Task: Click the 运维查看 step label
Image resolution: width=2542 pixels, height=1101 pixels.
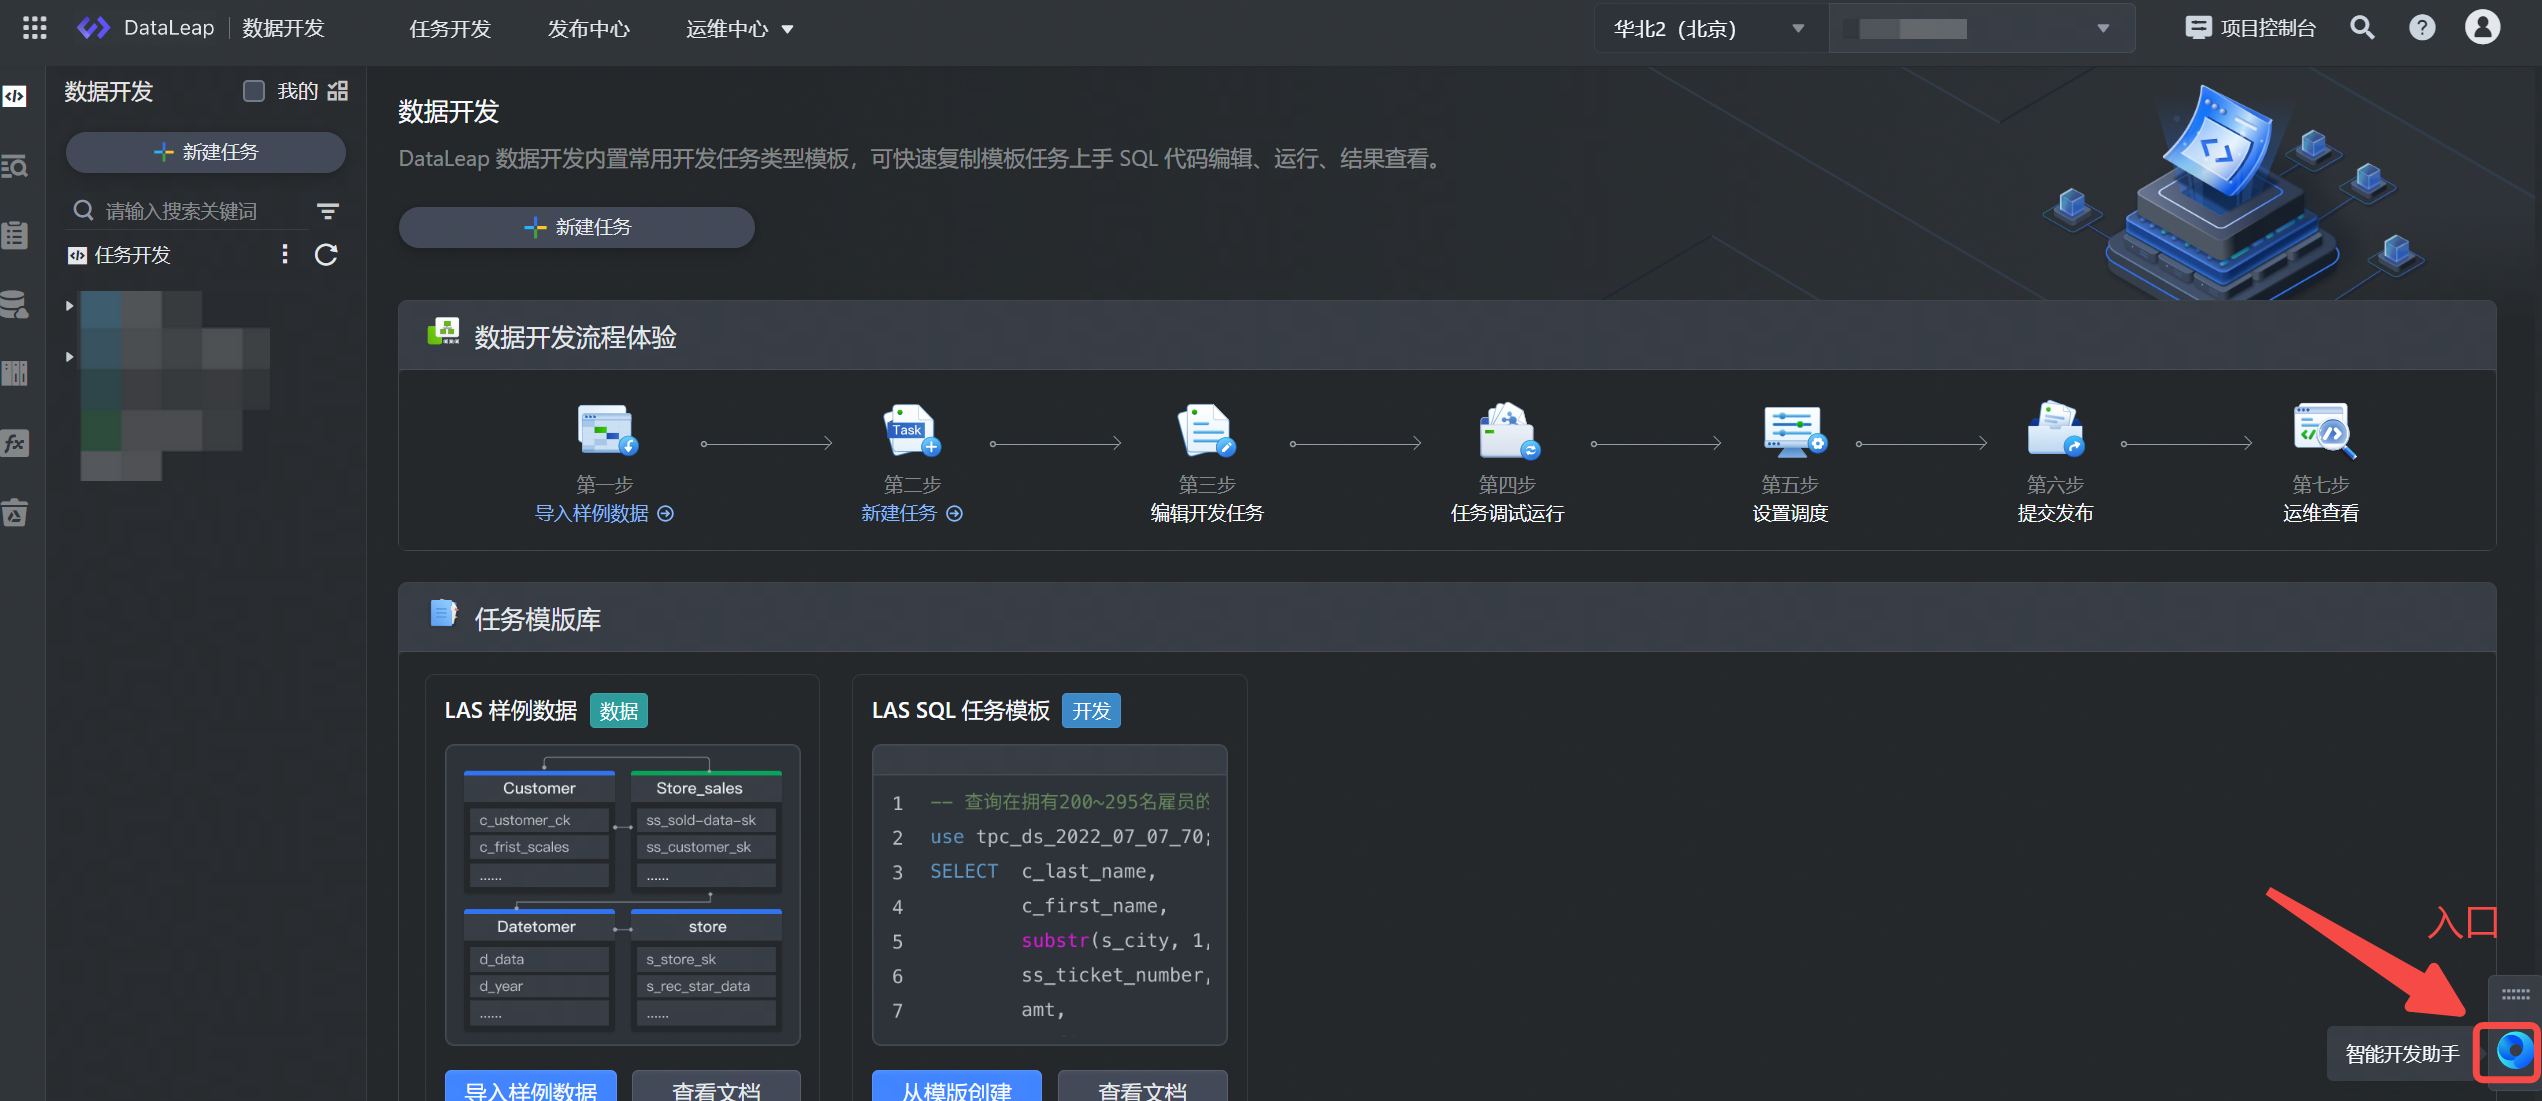Action: 2321,513
